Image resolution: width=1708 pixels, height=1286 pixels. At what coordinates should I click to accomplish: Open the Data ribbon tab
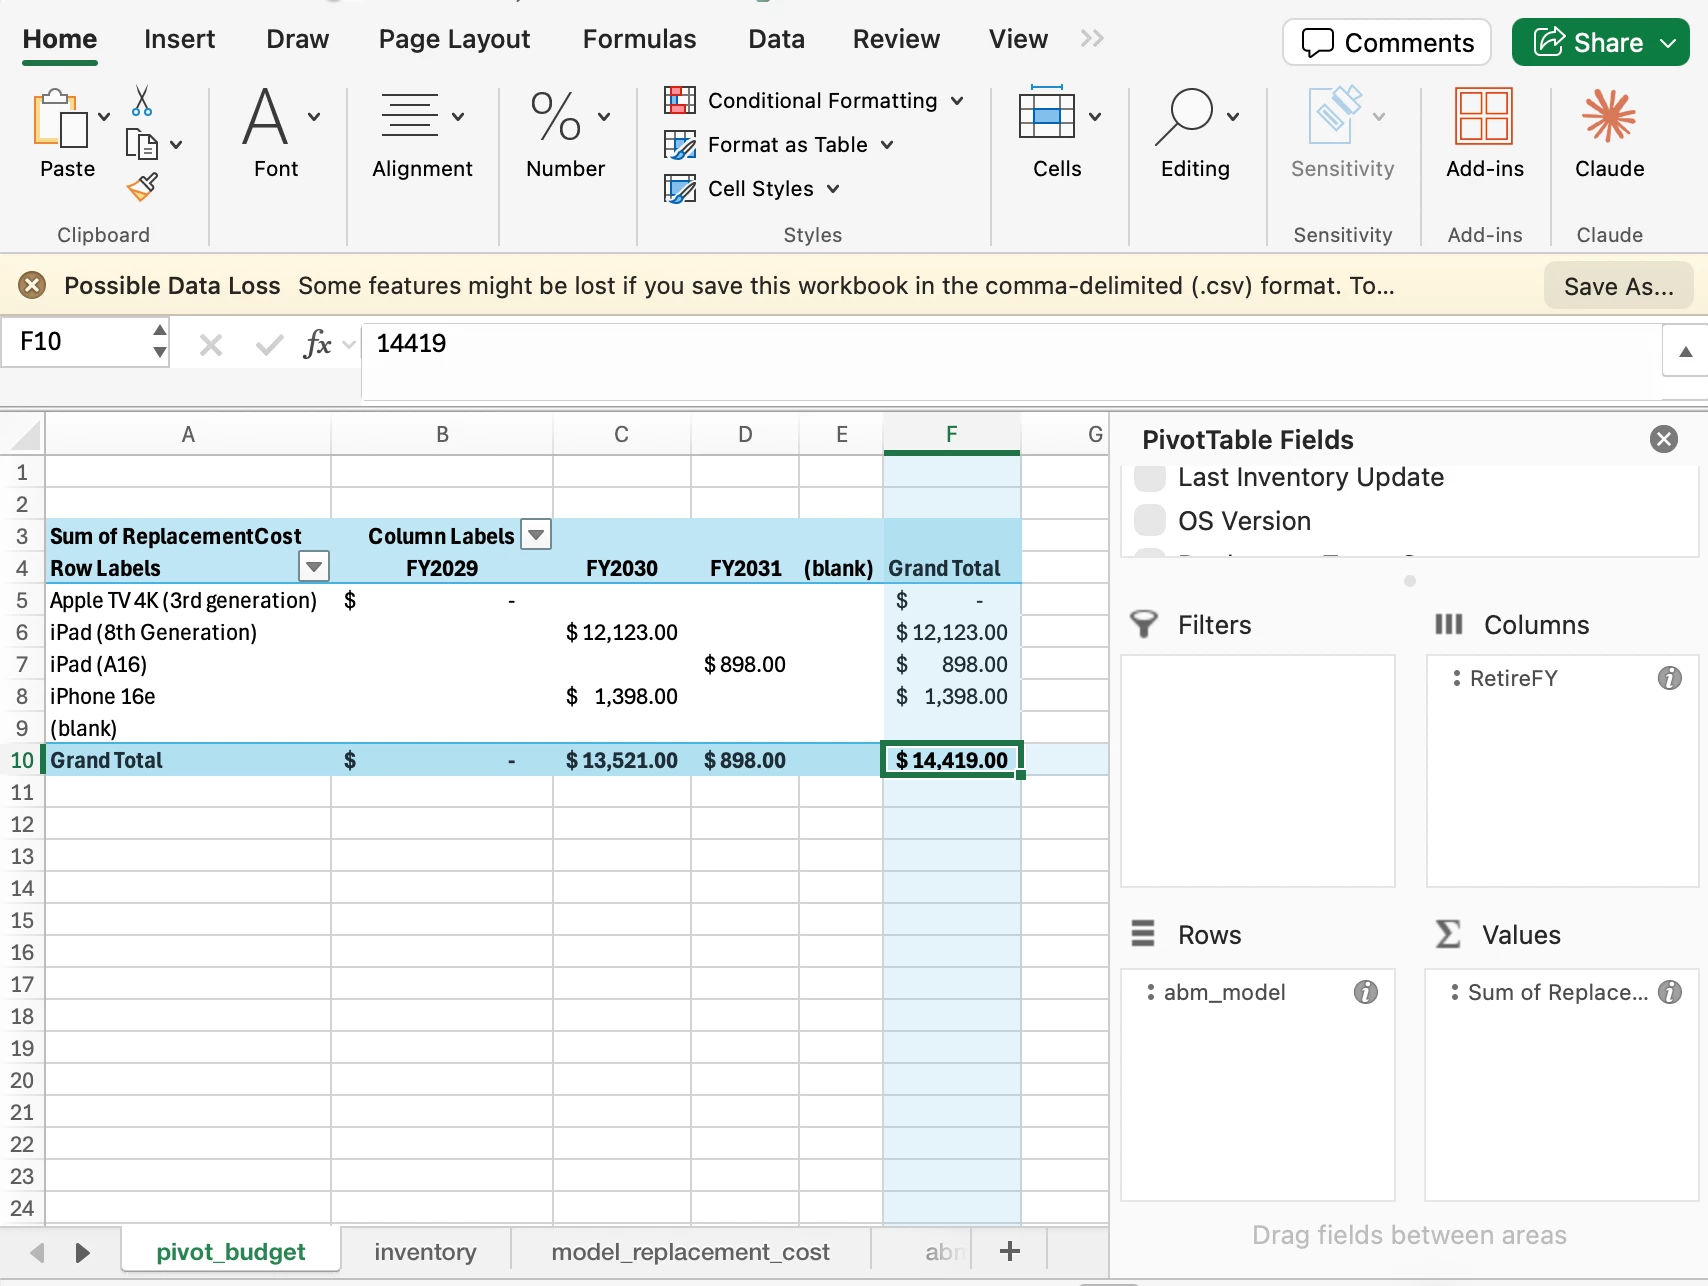tap(776, 39)
